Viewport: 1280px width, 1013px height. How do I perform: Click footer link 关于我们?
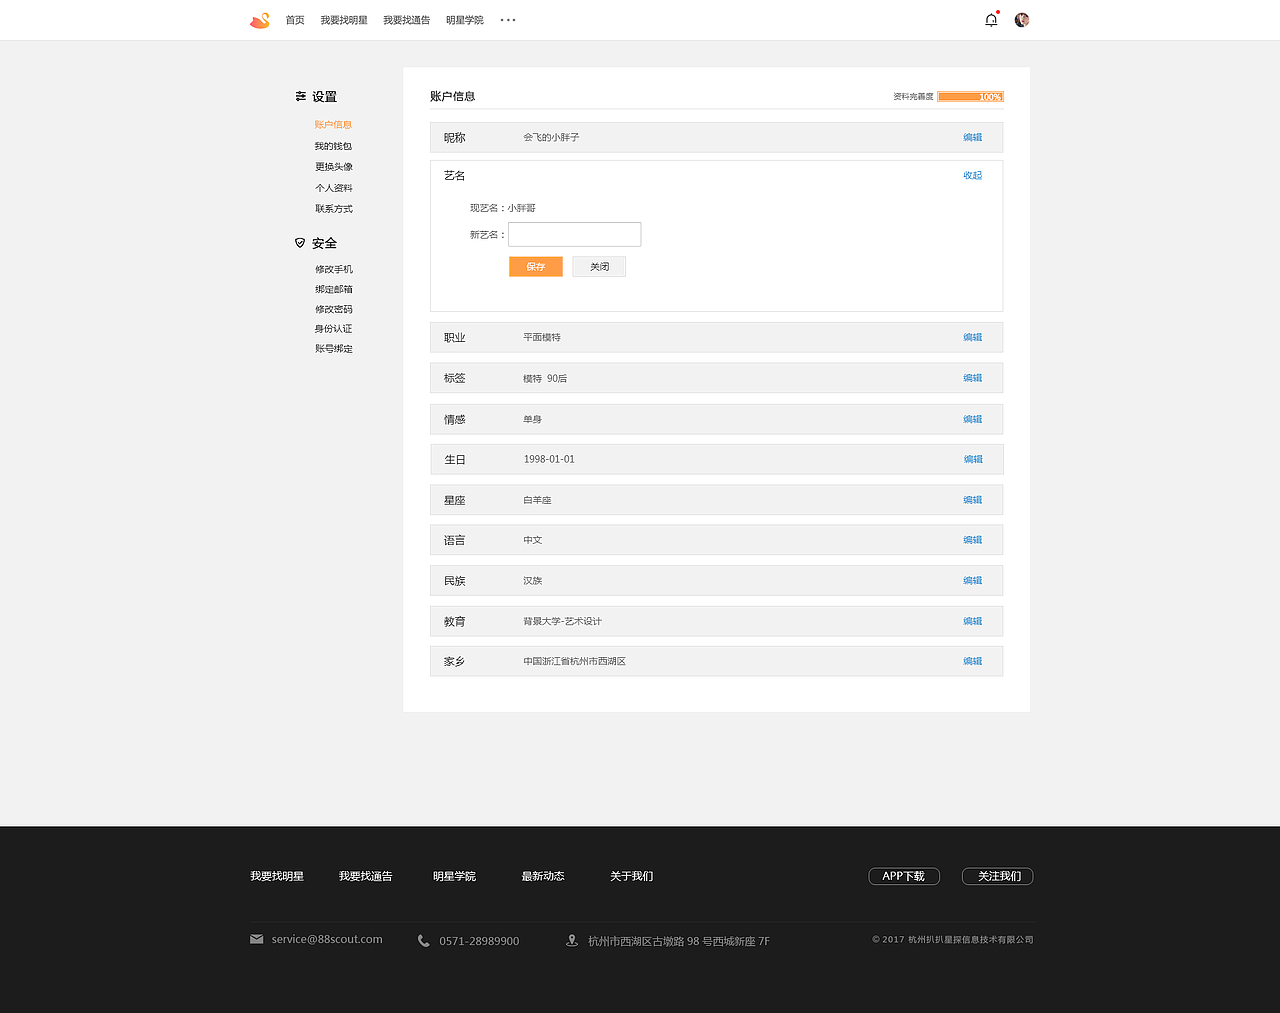[x=631, y=876]
